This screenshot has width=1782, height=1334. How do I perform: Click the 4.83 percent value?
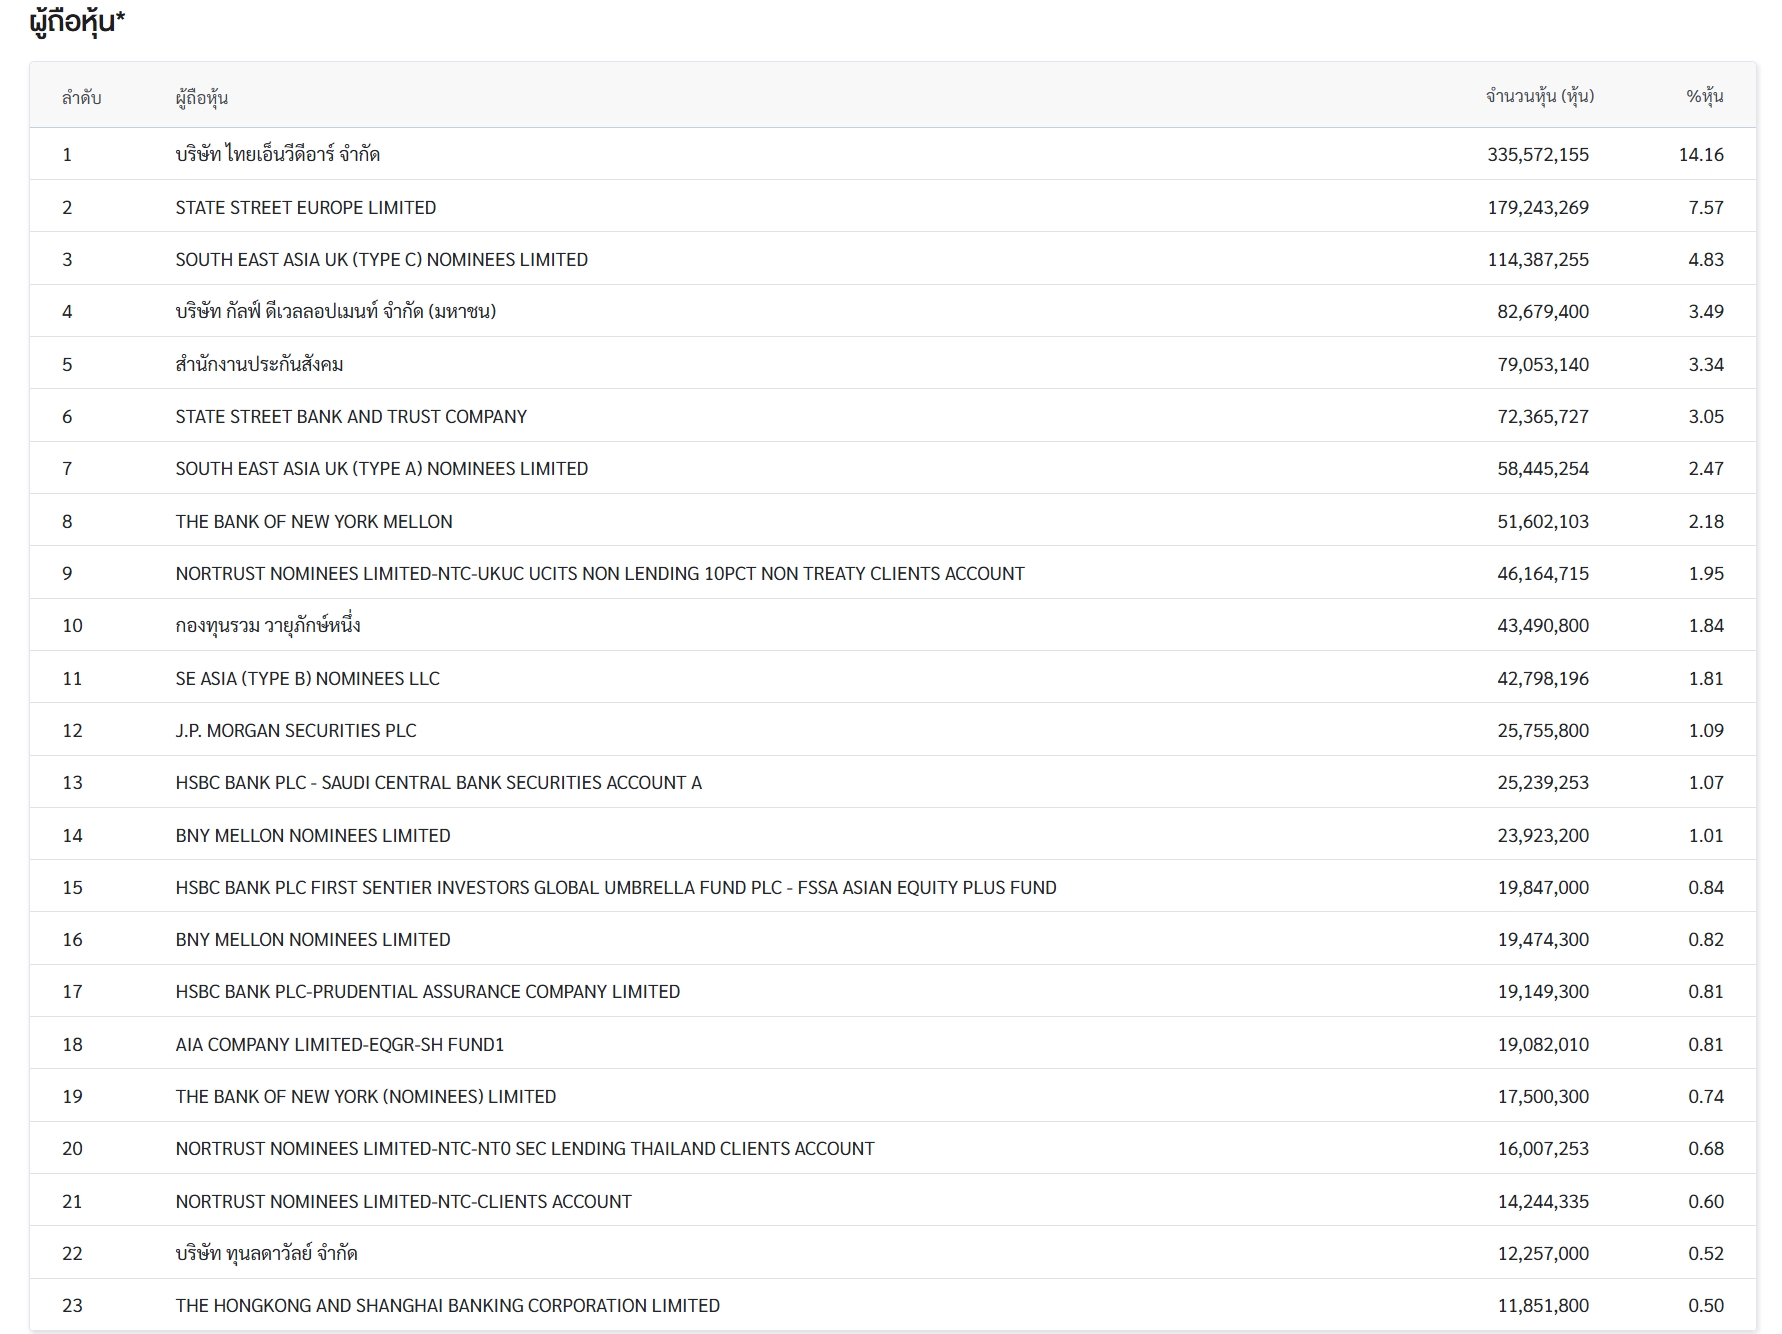point(1706,259)
